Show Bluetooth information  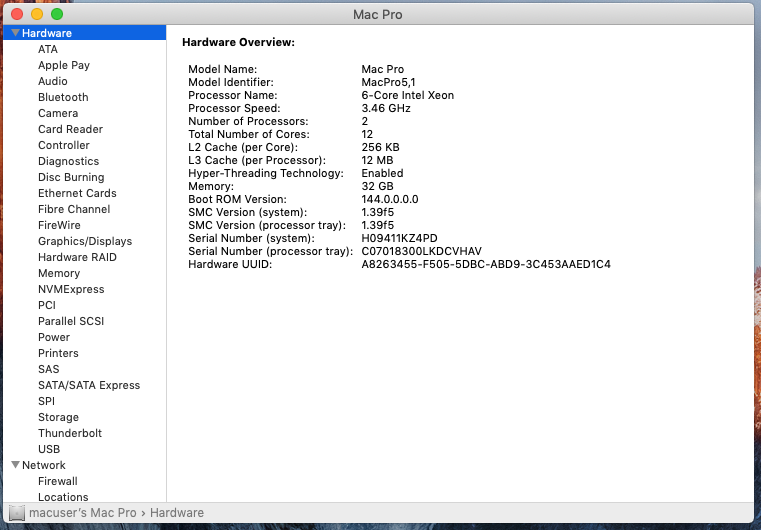(x=63, y=97)
